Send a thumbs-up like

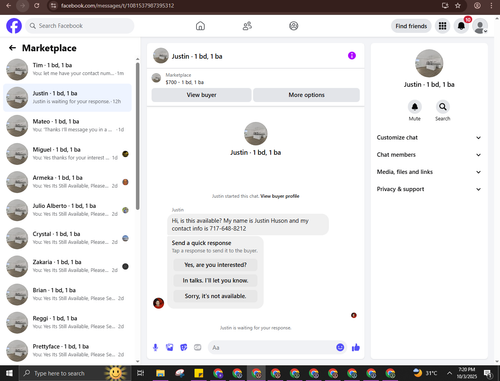pos(356,348)
